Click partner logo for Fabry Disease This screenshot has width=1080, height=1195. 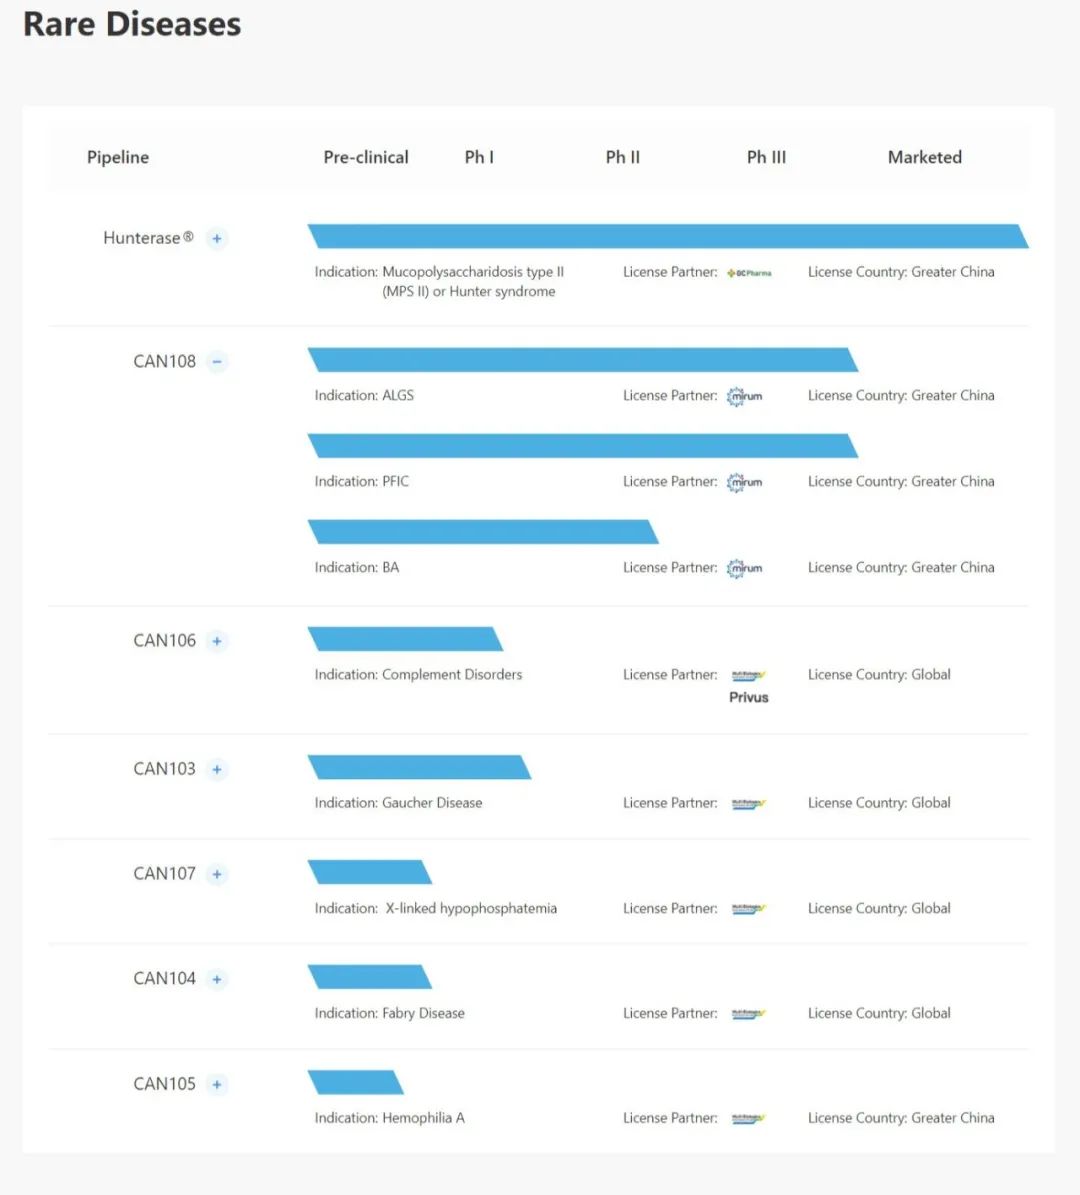(748, 1014)
